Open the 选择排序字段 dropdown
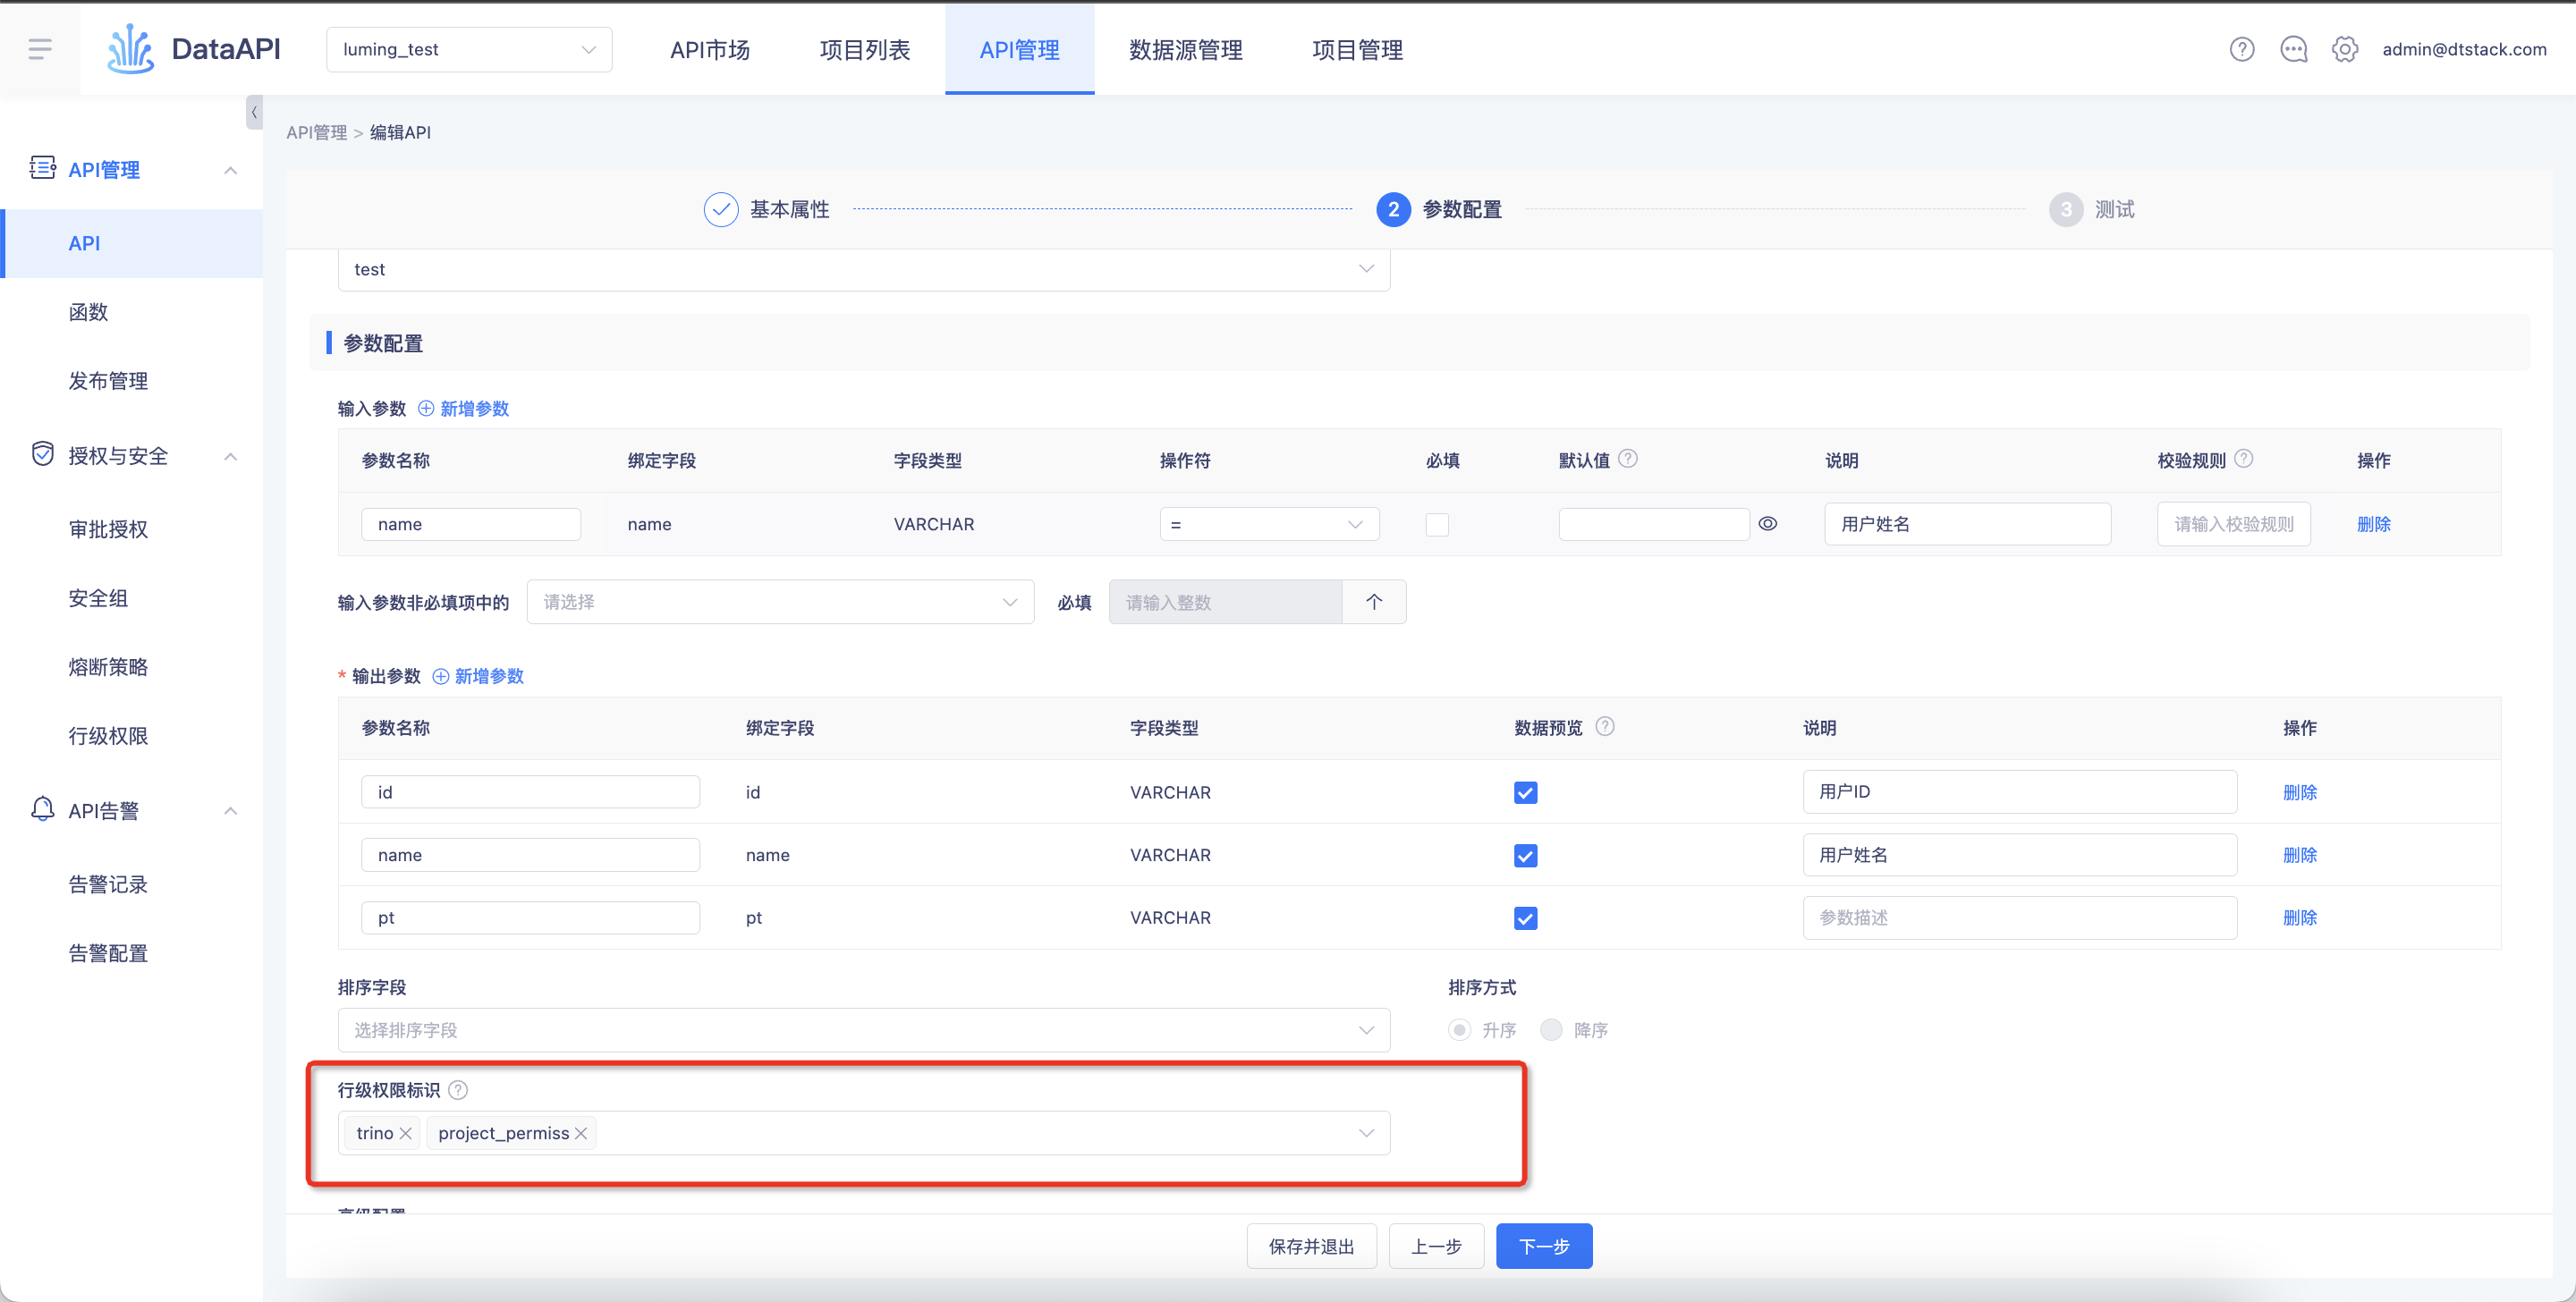Image resolution: width=2576 pixels, height=1302 pixels. pyautogui.click(x=863, y=1030)
